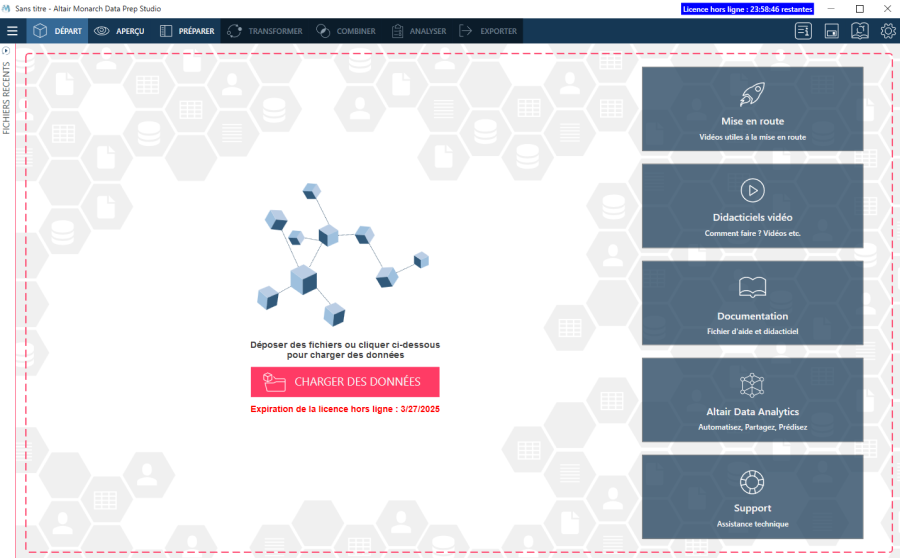Open the hamburger main menu
900x558 pixels.
pos(12,31)
